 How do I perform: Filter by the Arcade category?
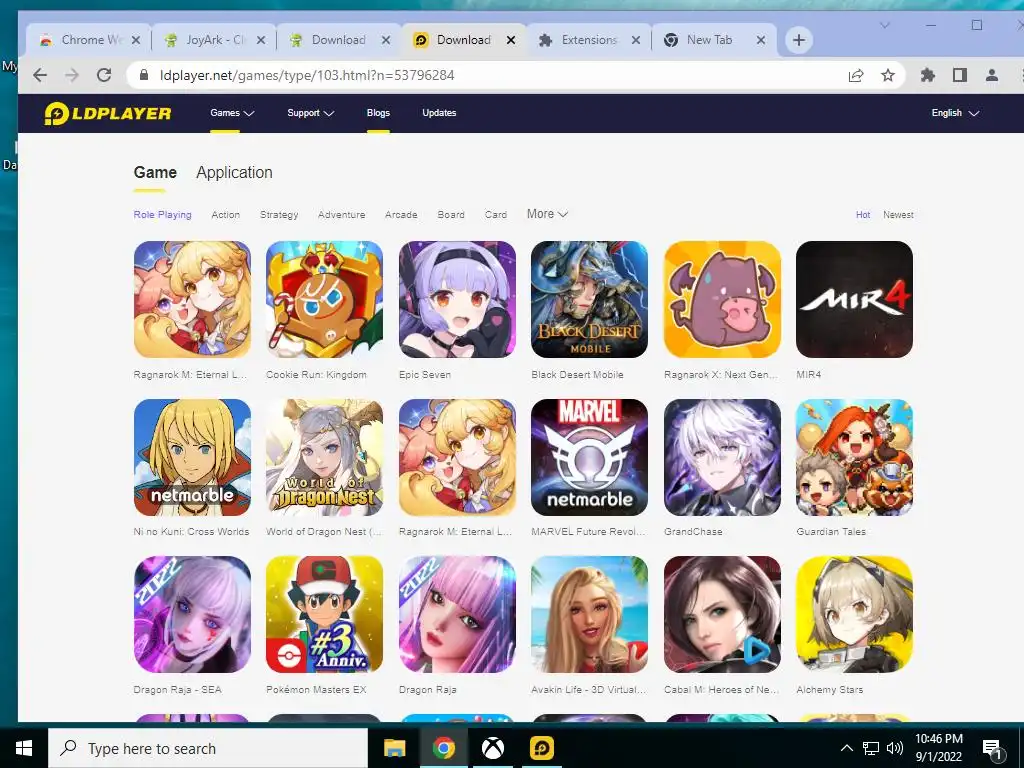401,214
